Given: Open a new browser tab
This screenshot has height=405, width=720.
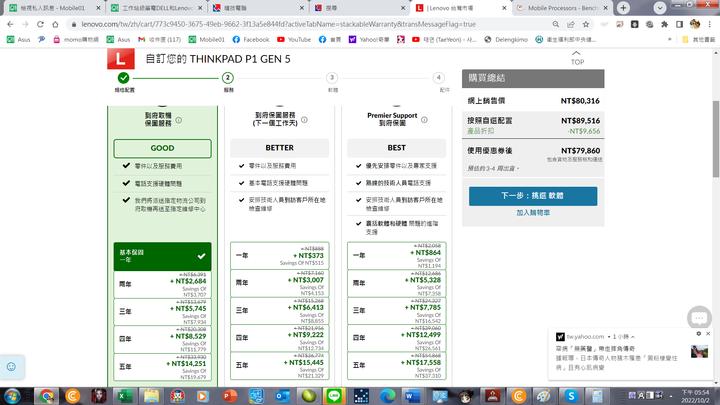Looking at the screenshot, I should 623,8.
